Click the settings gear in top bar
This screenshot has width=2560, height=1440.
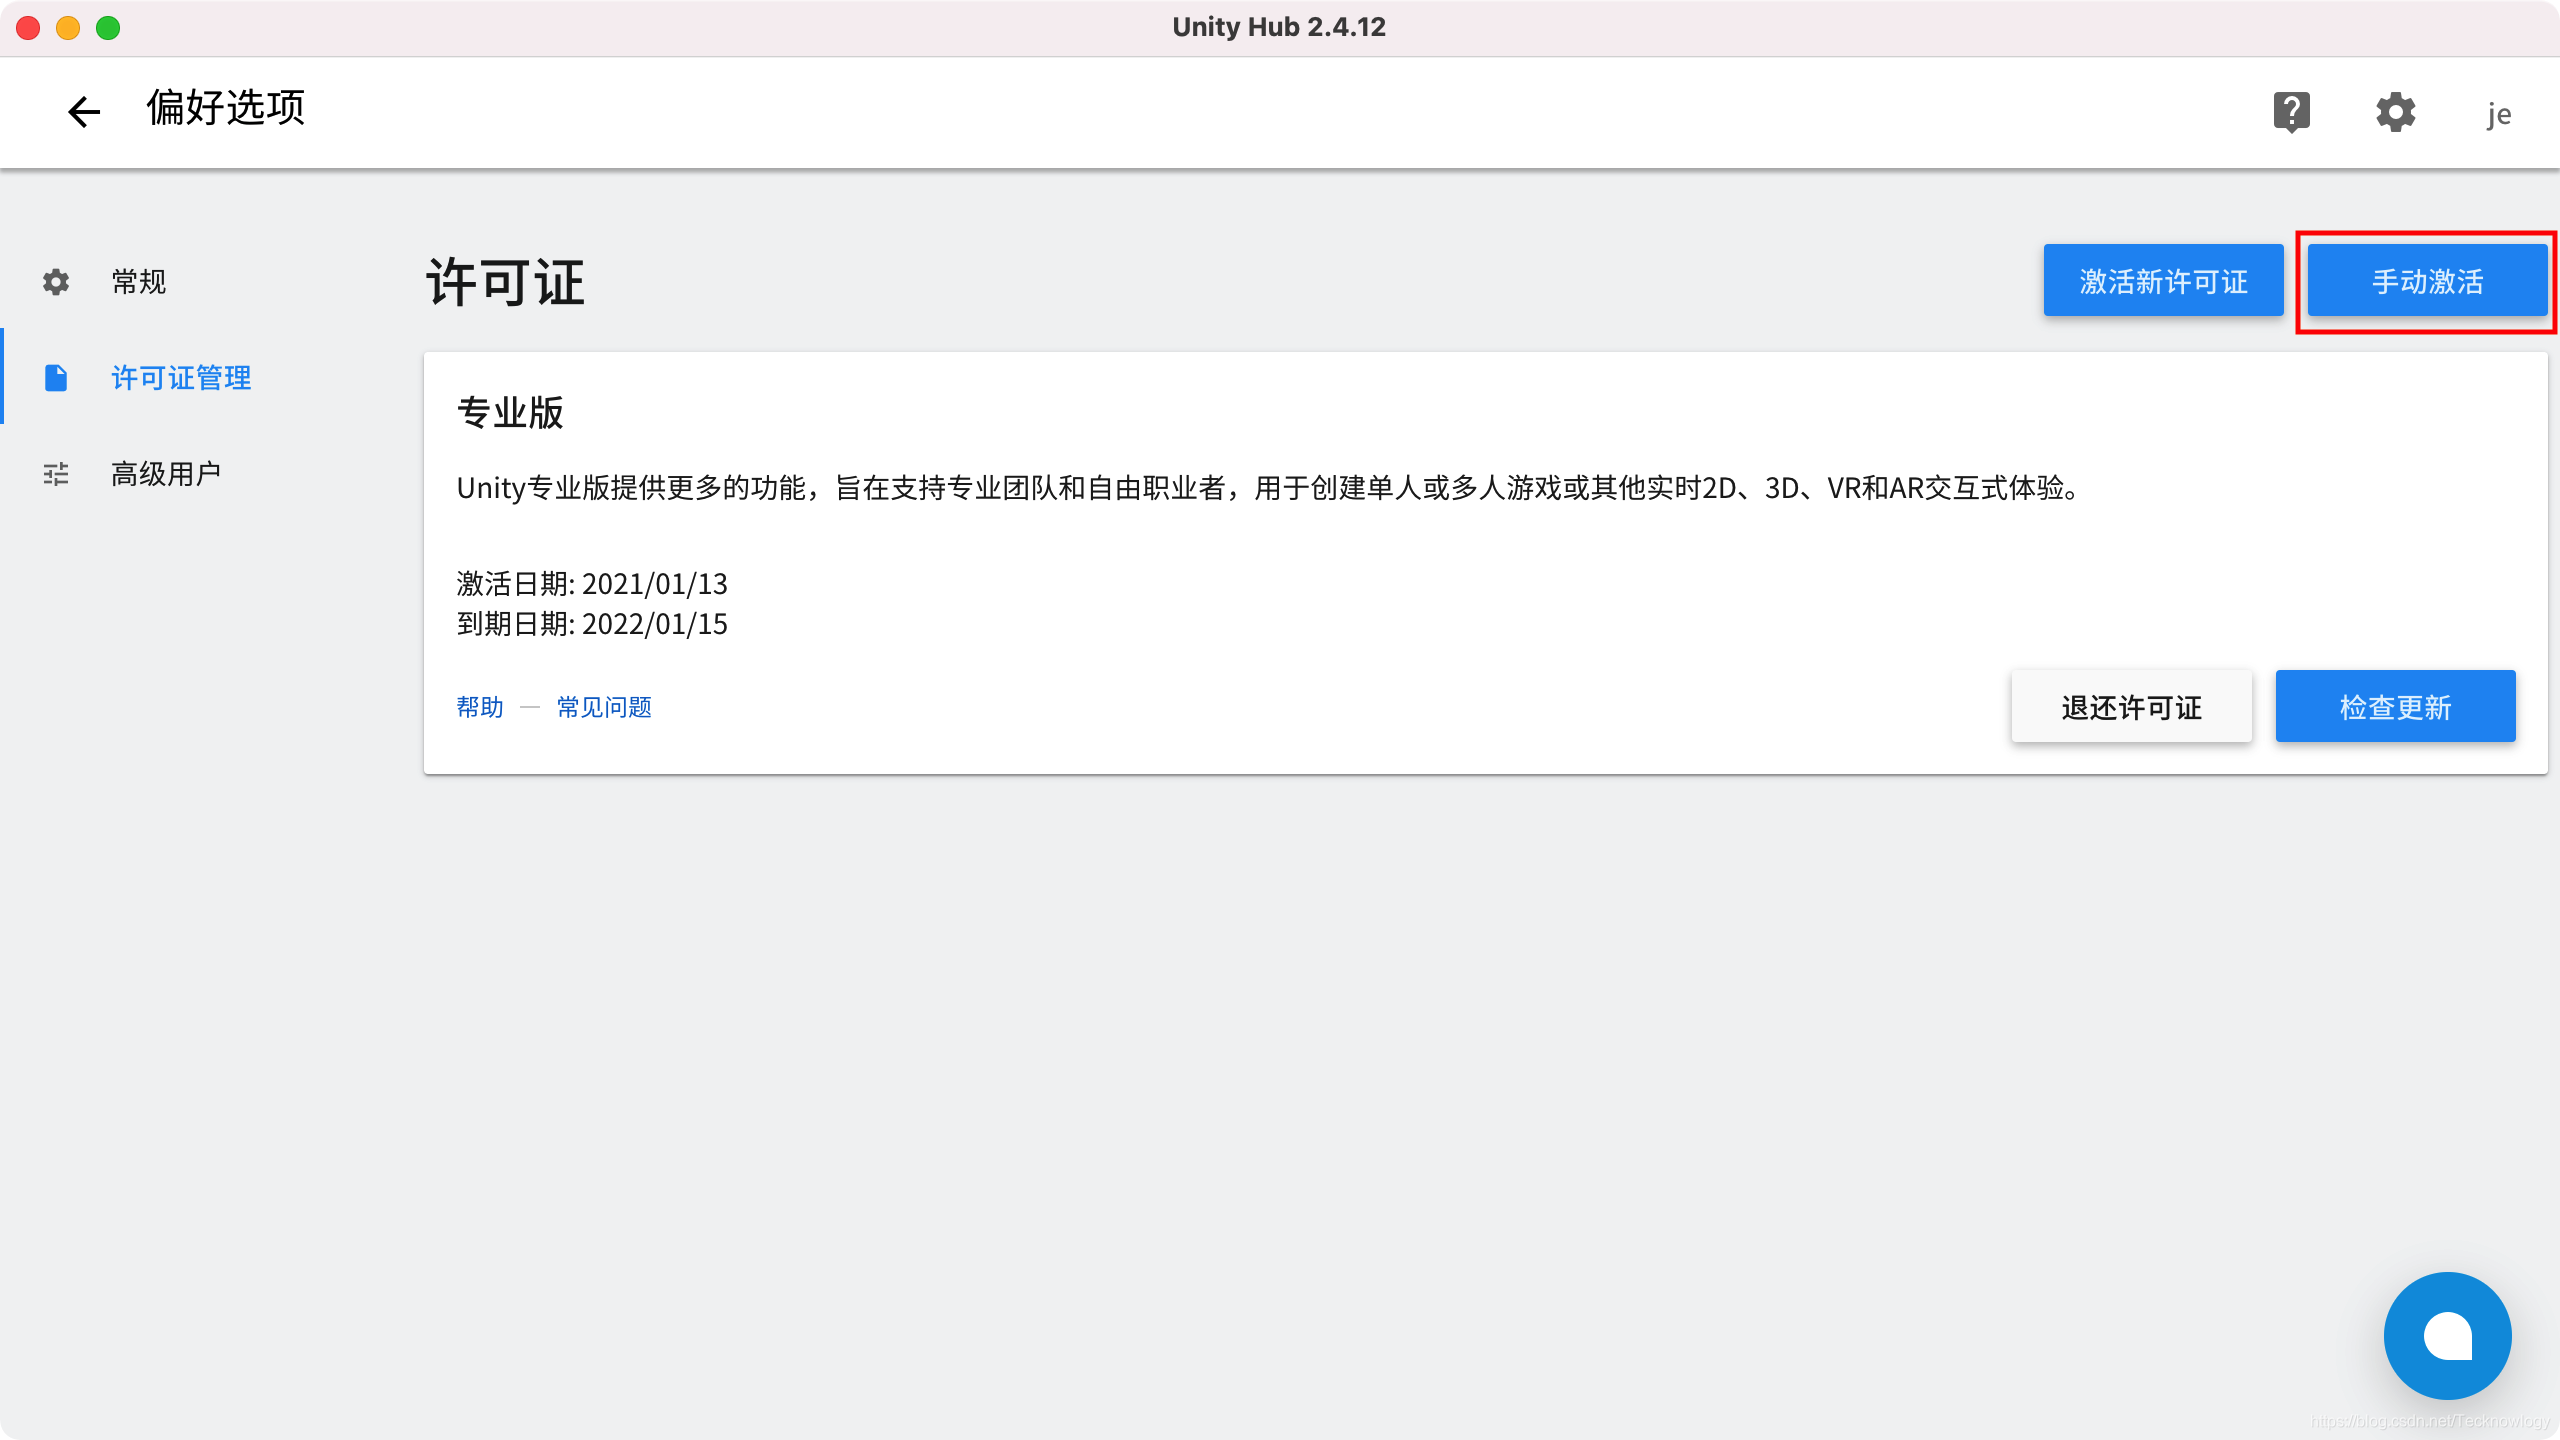(2395, 111)
